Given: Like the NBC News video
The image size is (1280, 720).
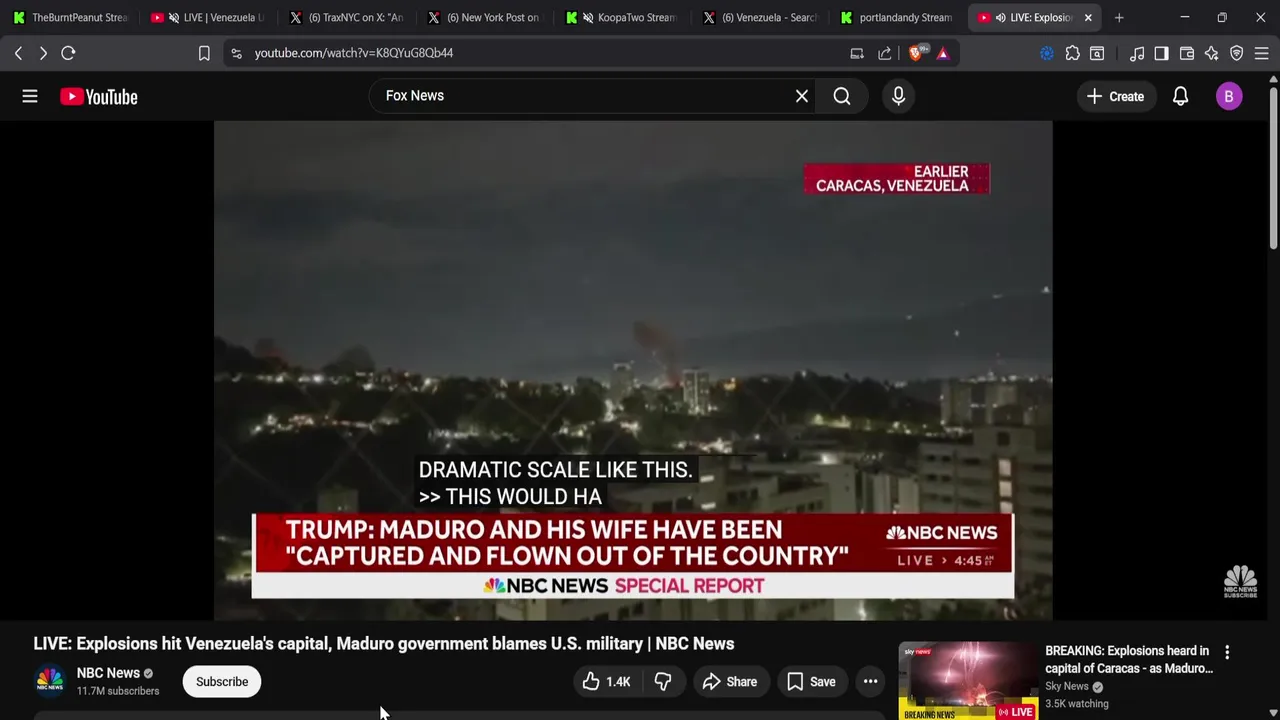Looking at the screenshot, I should point(606,682).
